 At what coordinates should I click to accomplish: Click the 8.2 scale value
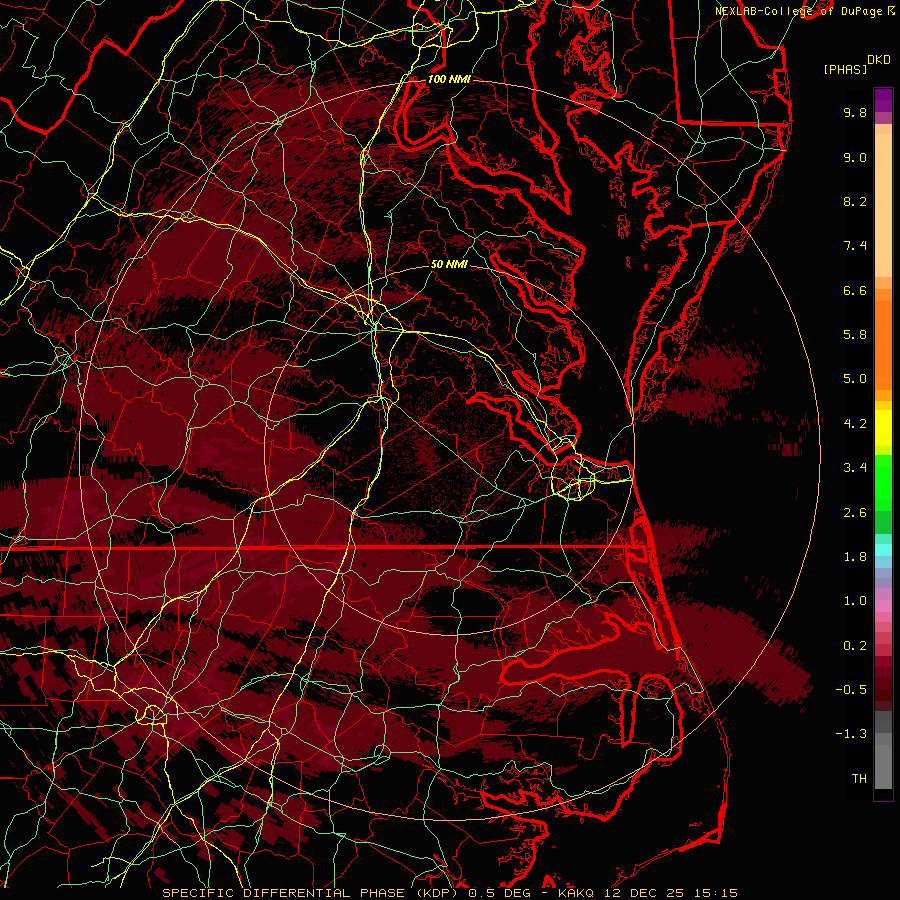point(855,201)
